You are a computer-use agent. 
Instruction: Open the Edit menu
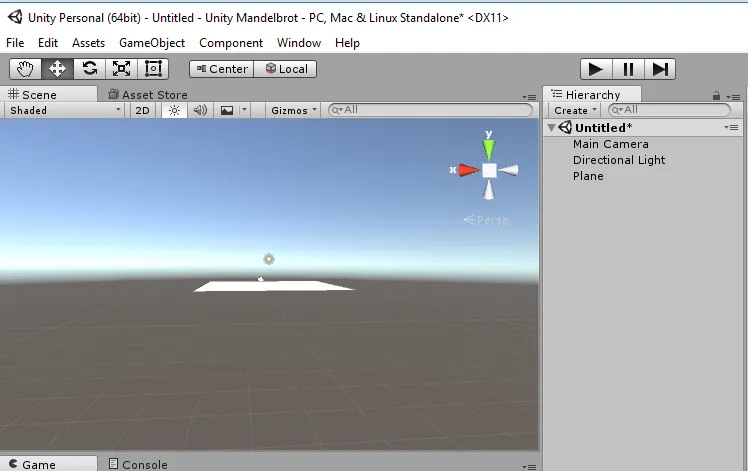[x=48, y=43]
